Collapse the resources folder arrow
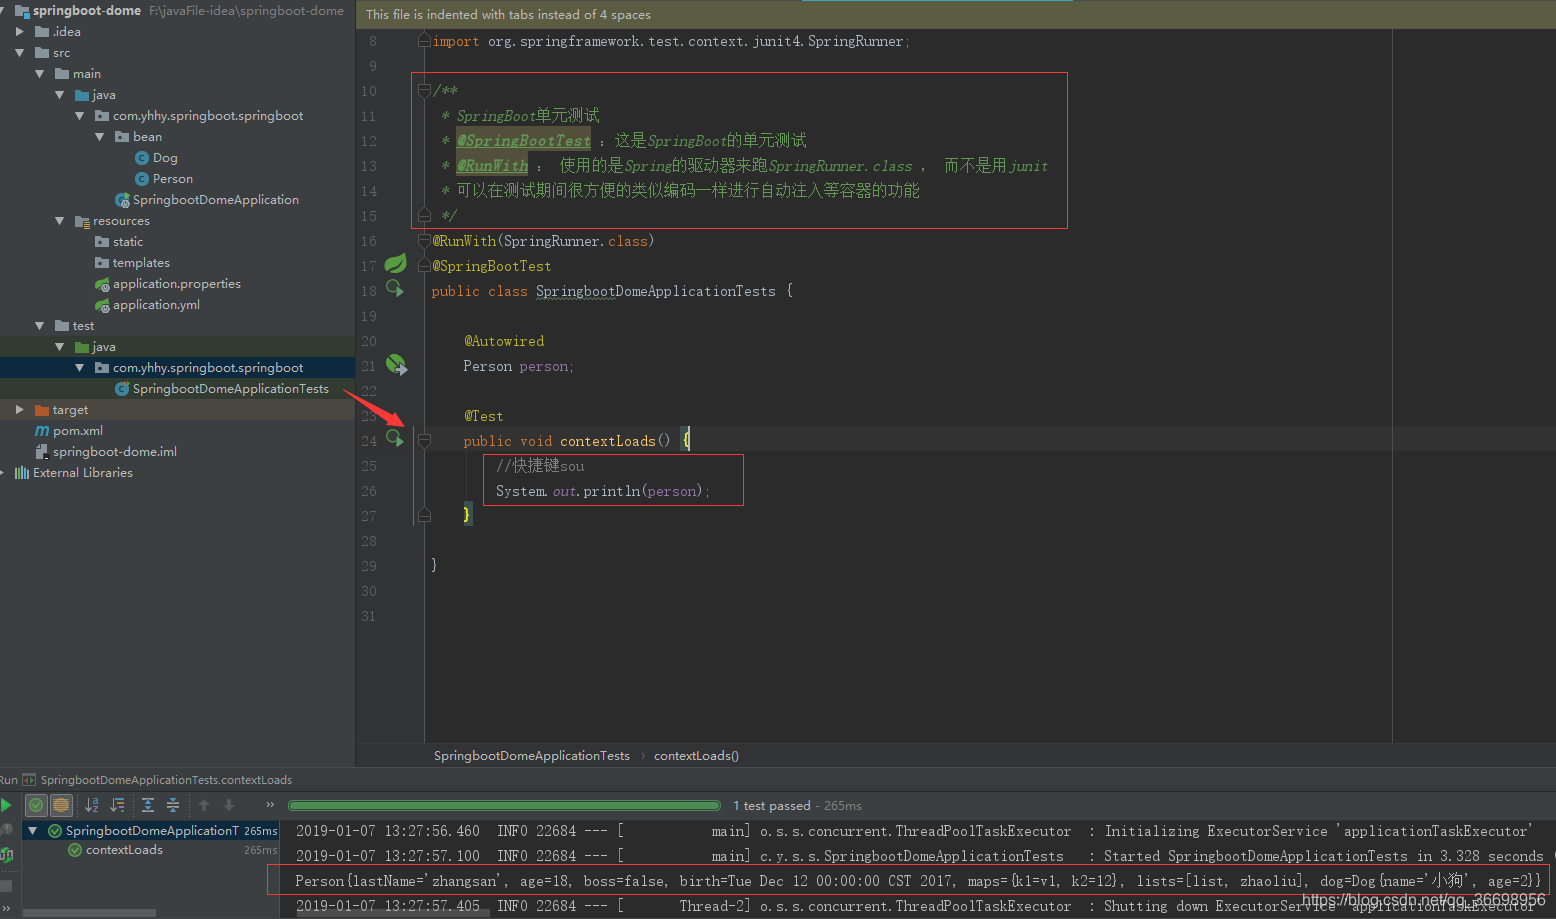The width and height of the screenshot is (1556, 919). [60, 220]
